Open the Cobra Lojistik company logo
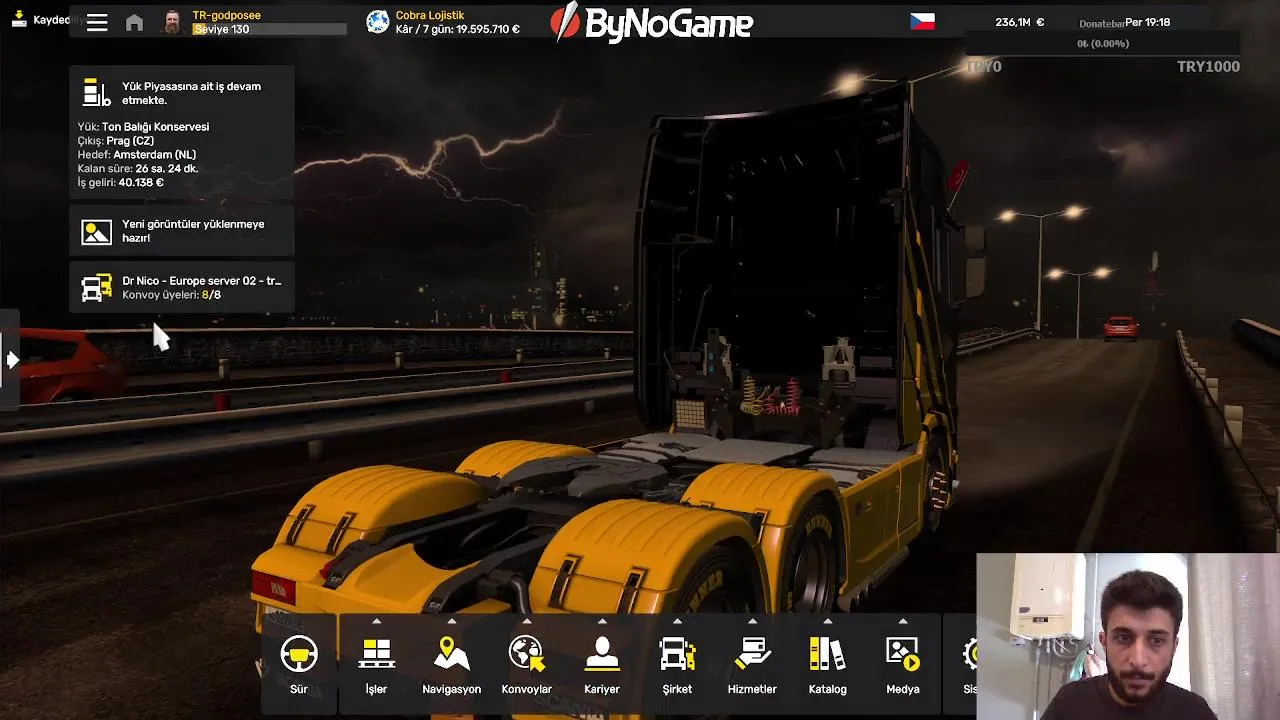The height and width of the screenshot is (720, 1280). 377,22
